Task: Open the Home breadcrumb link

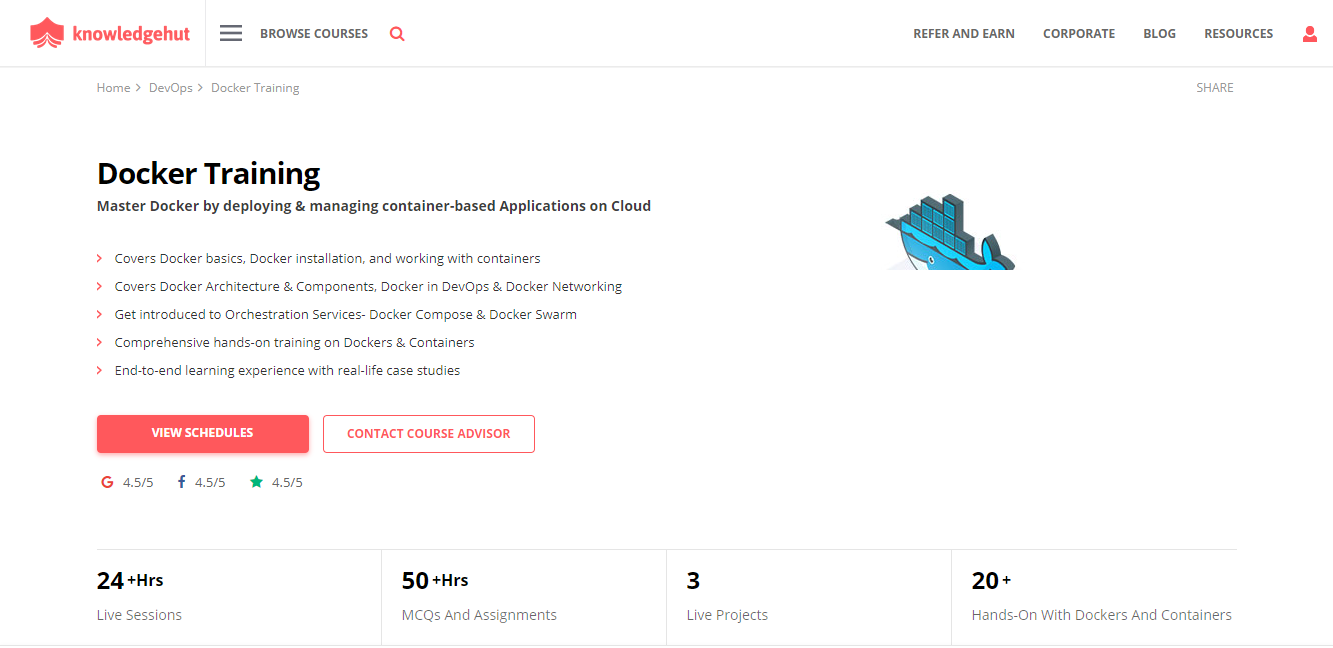Action: pyautogui.click(x=113, y=87)
